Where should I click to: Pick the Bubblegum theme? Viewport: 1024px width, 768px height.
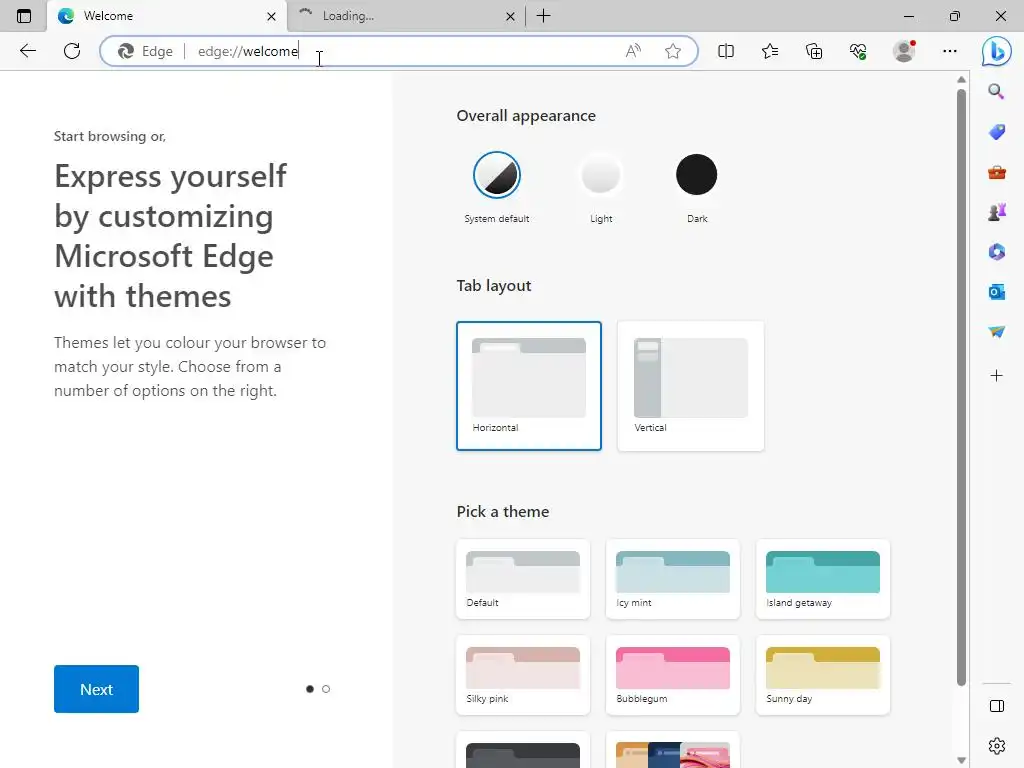673,675
